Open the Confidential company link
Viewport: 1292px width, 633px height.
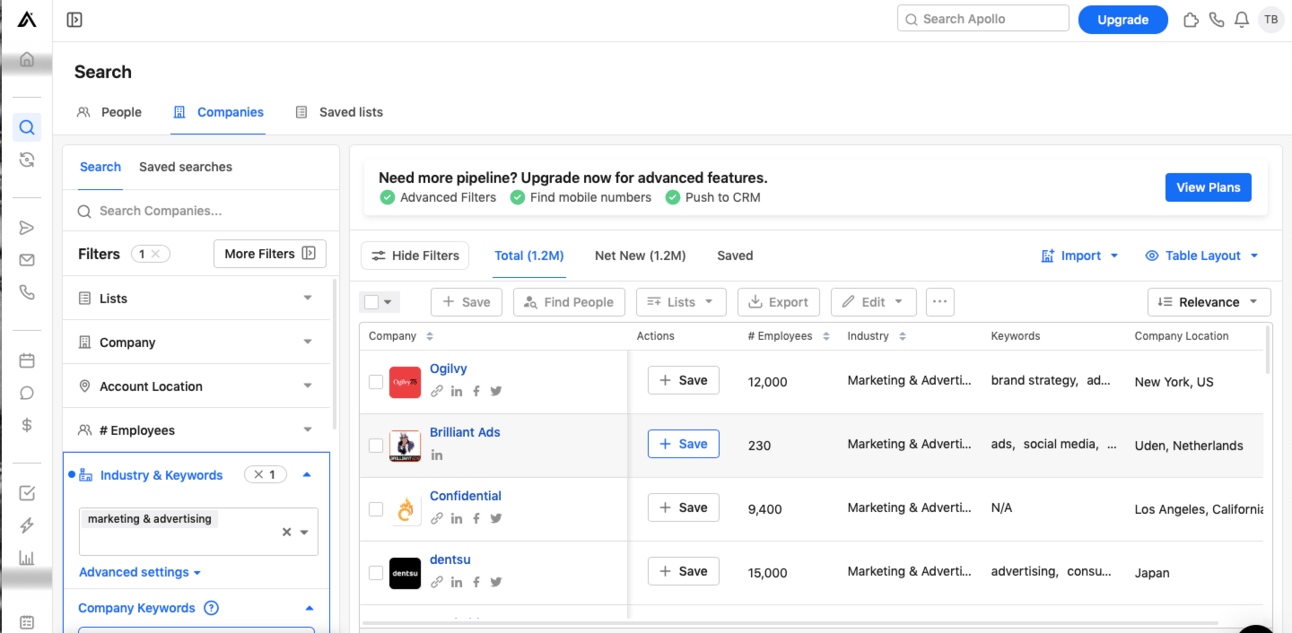pyautogui.click(x=465, y=496)
